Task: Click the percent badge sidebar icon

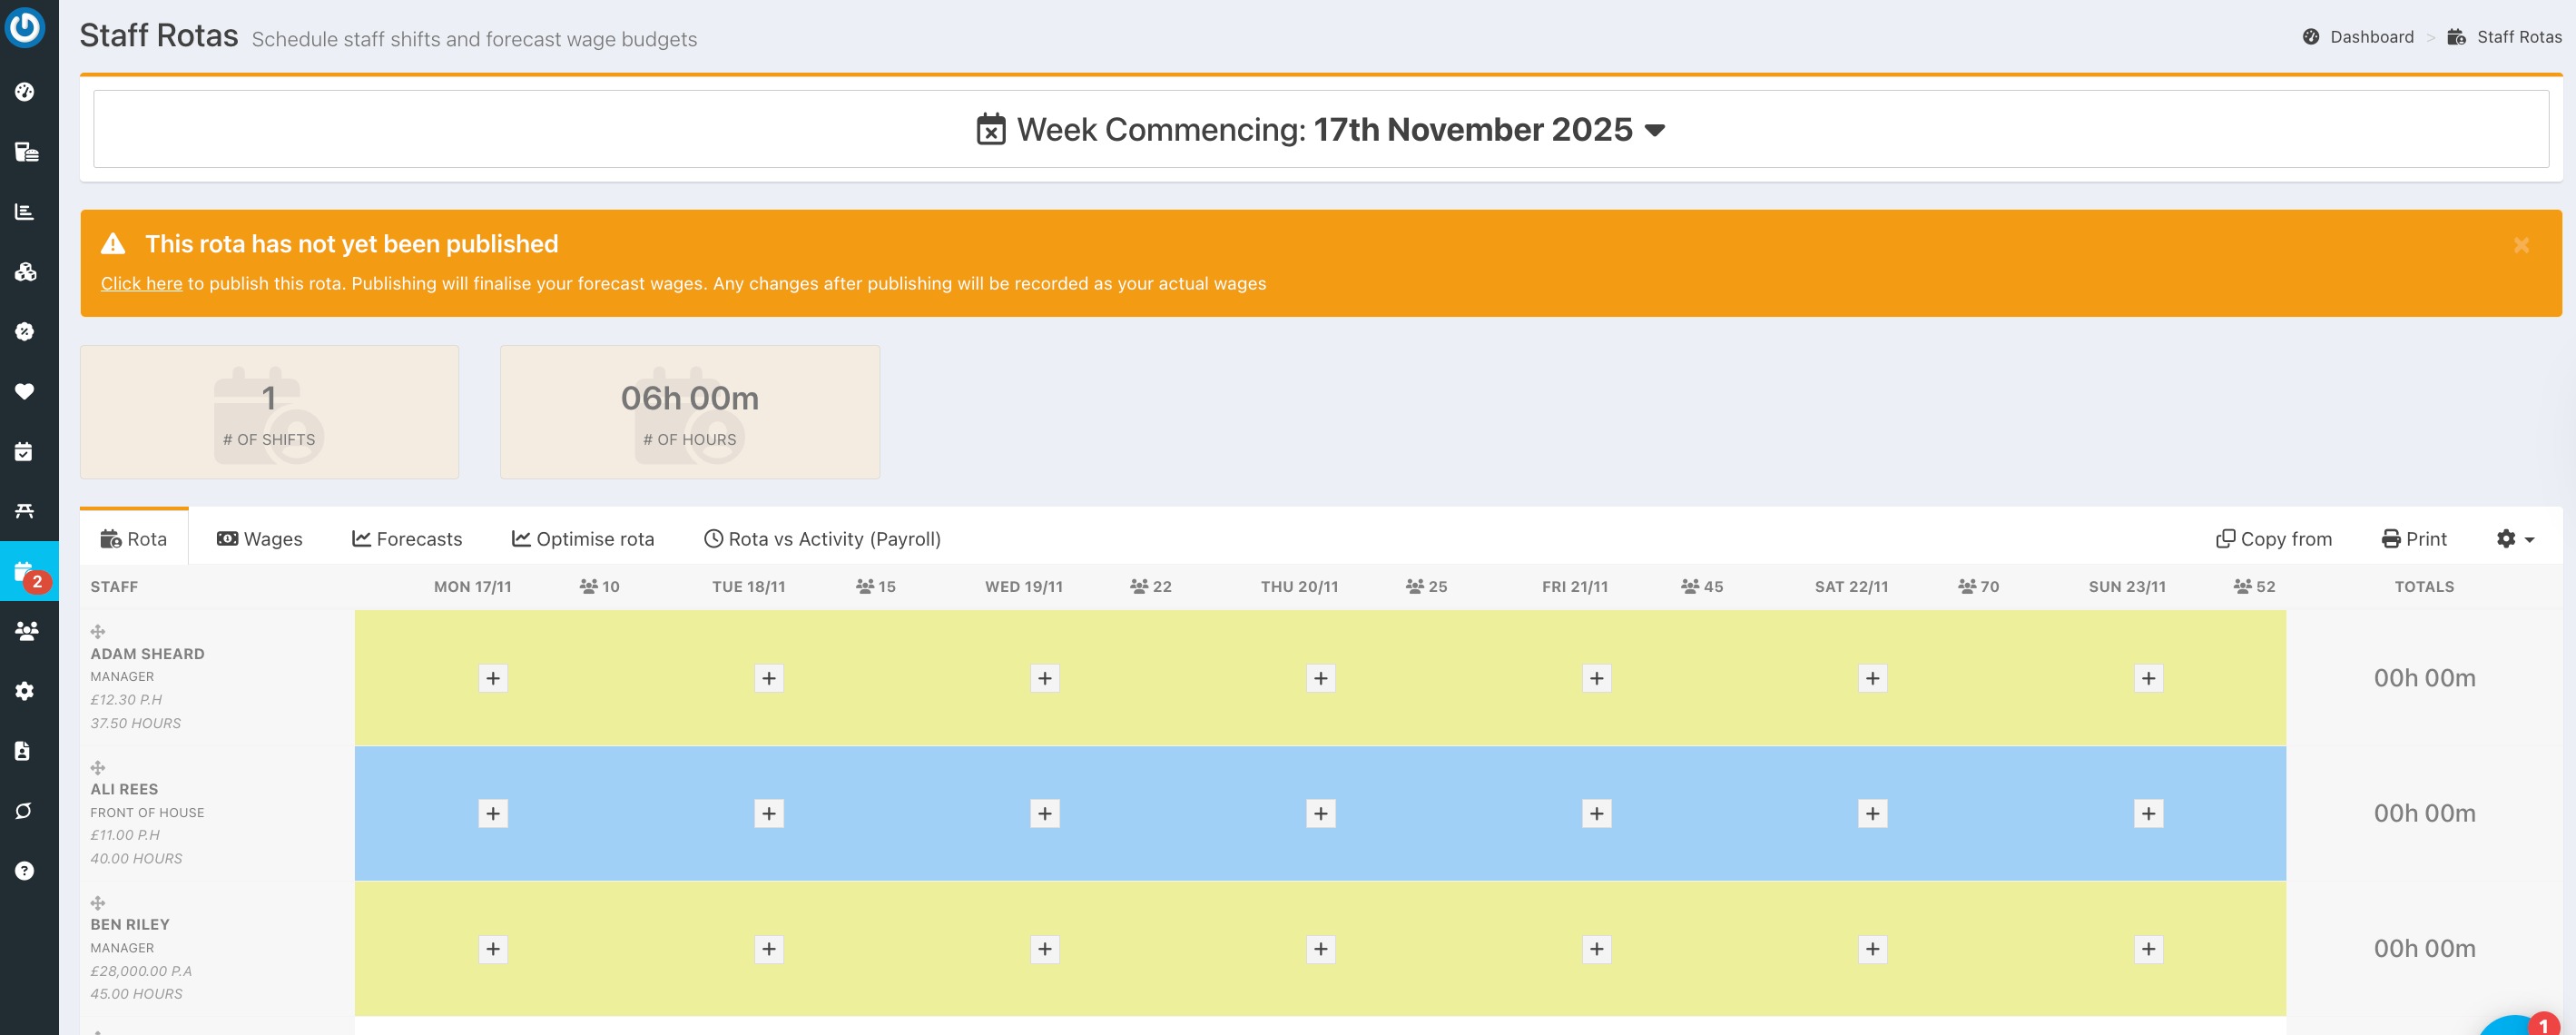Action: tap(25, 331)
